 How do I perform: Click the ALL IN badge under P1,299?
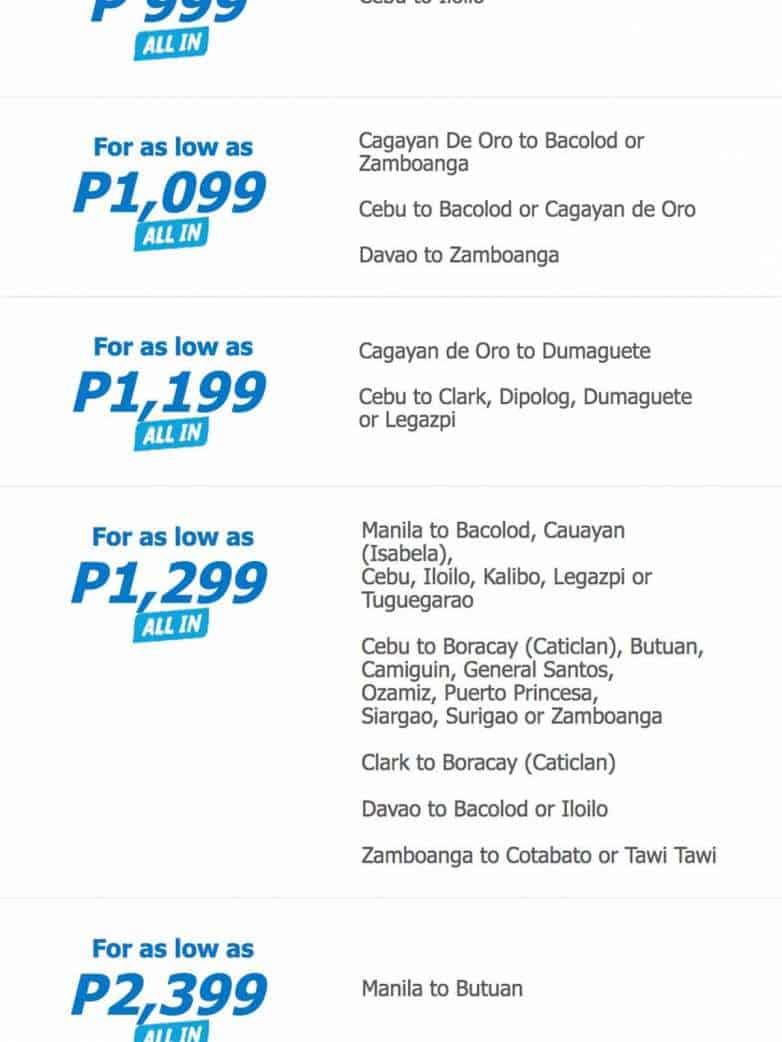click(x=170, y=626)
